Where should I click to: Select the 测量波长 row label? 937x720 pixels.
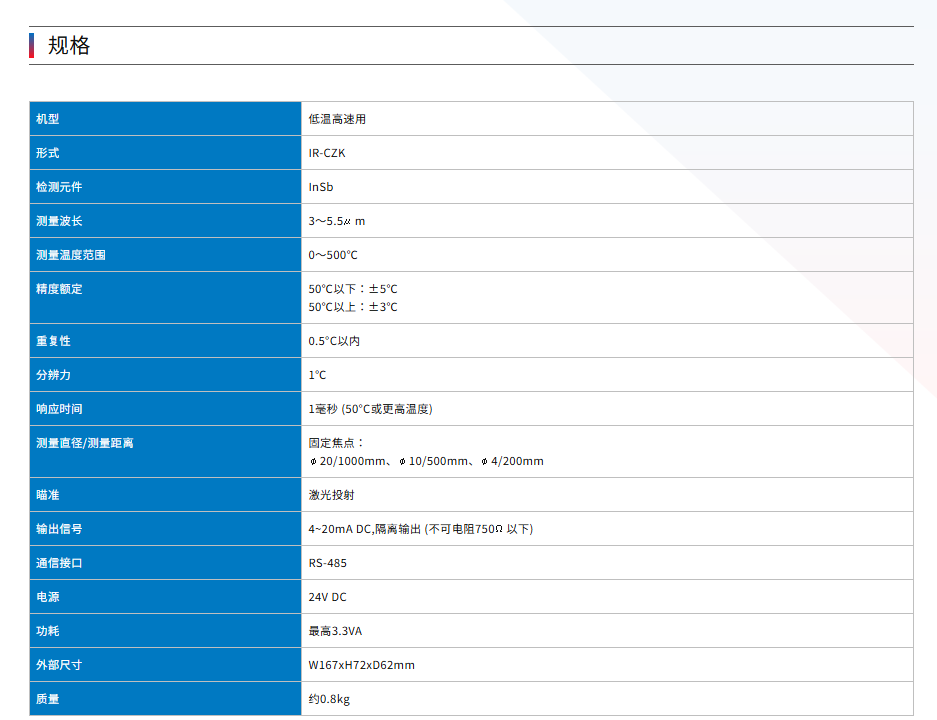pos(59,221)
